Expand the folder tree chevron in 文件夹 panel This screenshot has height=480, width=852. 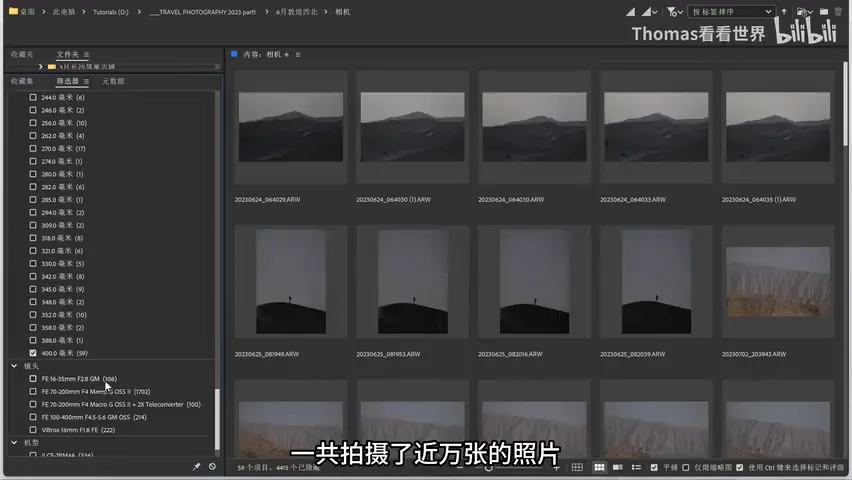click(40, 67)
